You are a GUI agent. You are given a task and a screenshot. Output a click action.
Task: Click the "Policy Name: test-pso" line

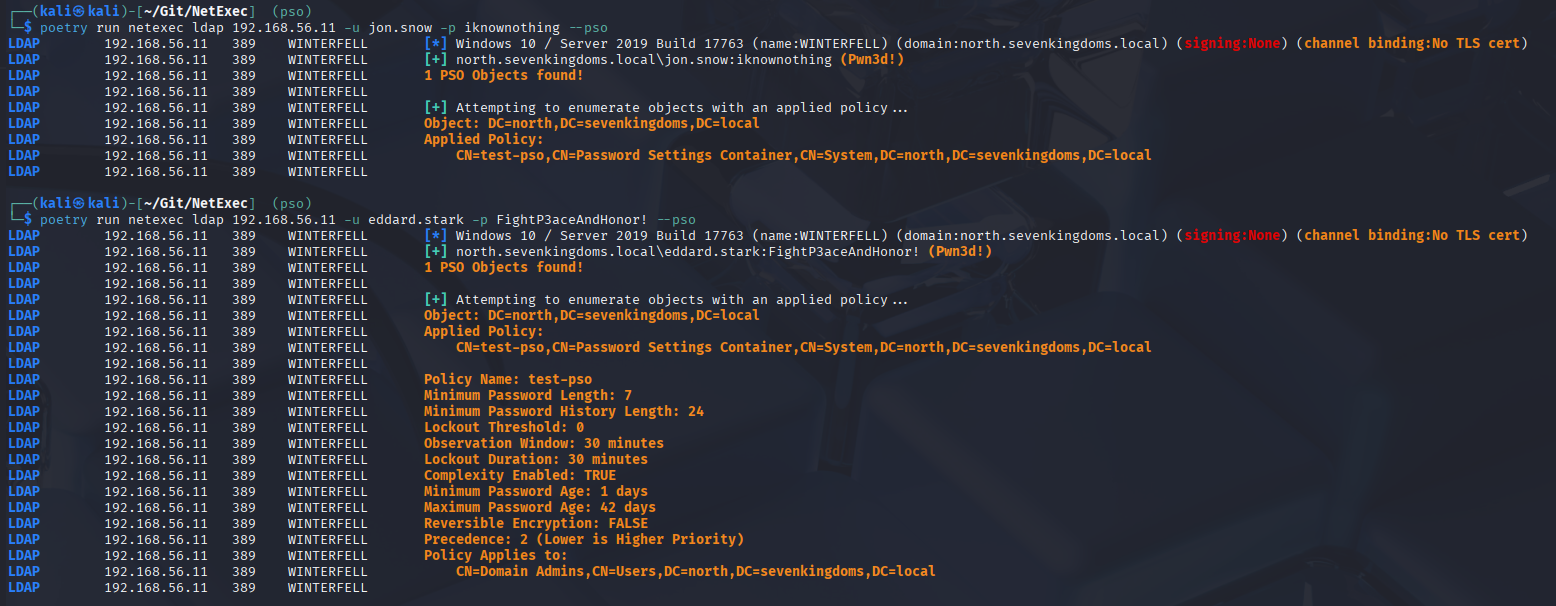[x=507, y=379]
